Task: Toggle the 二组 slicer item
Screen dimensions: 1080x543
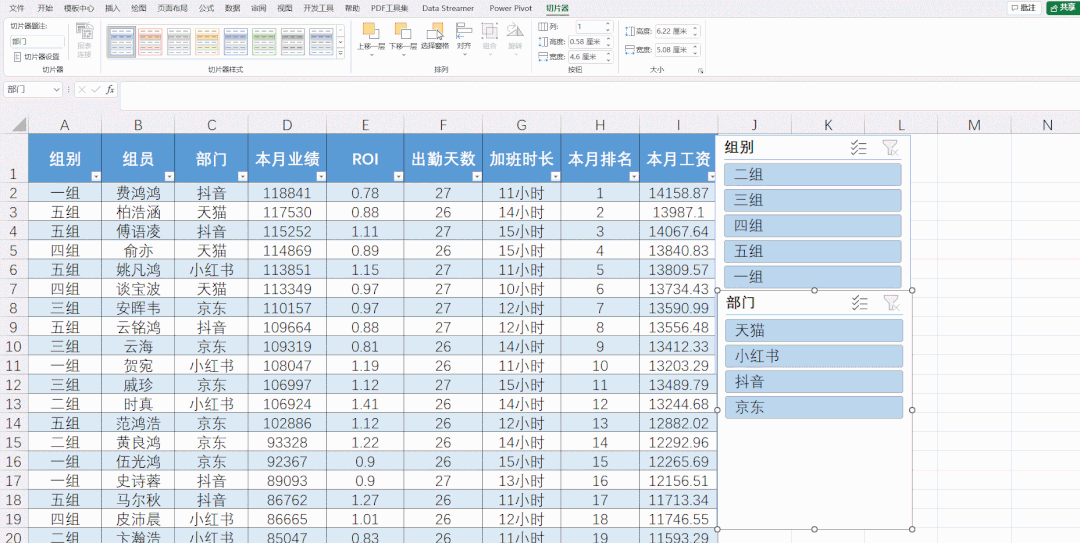Action: pos(813,174)
